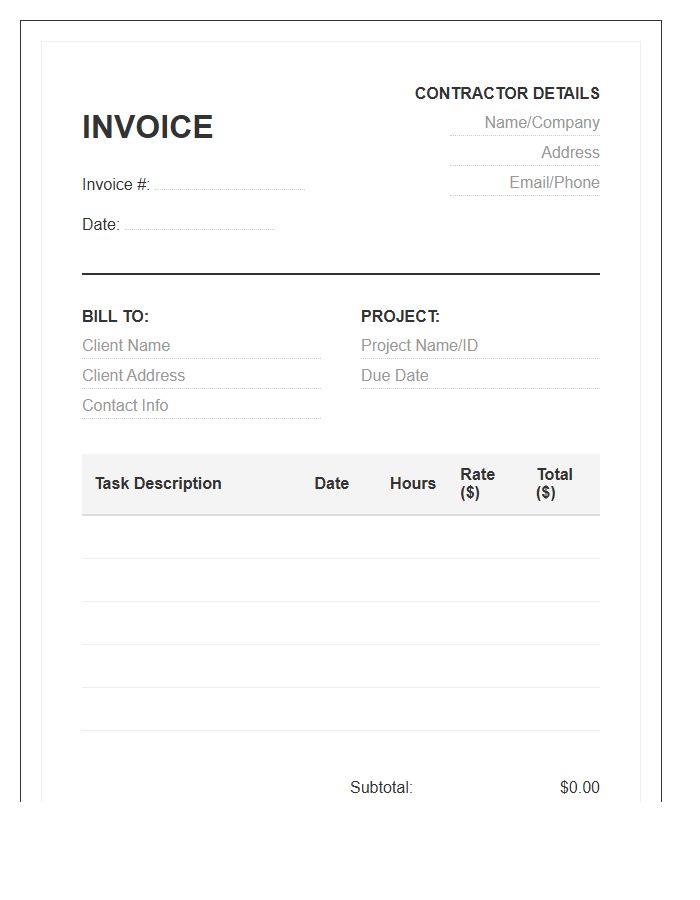Click the Email/Phone contractor field
The height and width of the screenshot is (900, 700).
click(524, 182)
